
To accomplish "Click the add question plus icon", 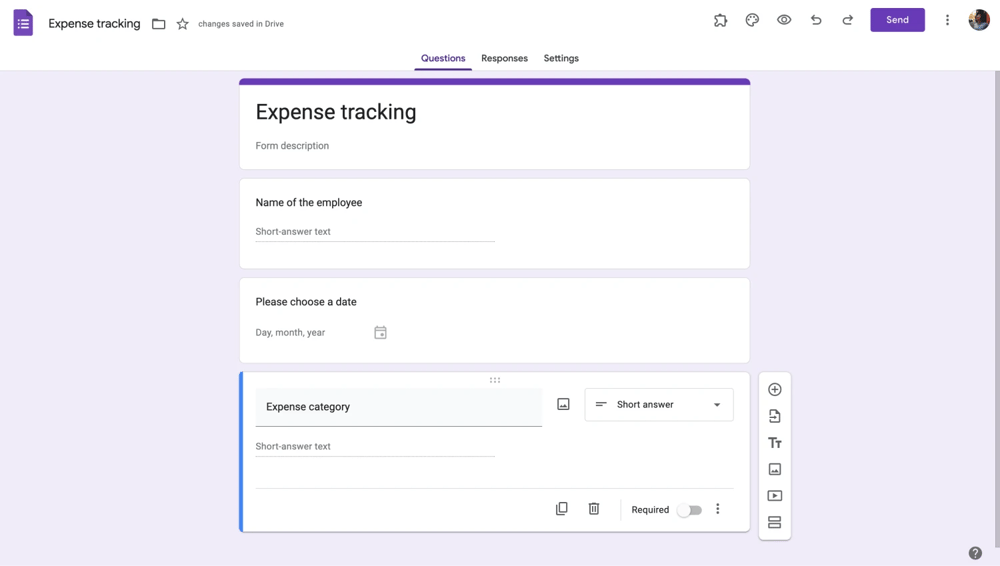I will (774, 390).
